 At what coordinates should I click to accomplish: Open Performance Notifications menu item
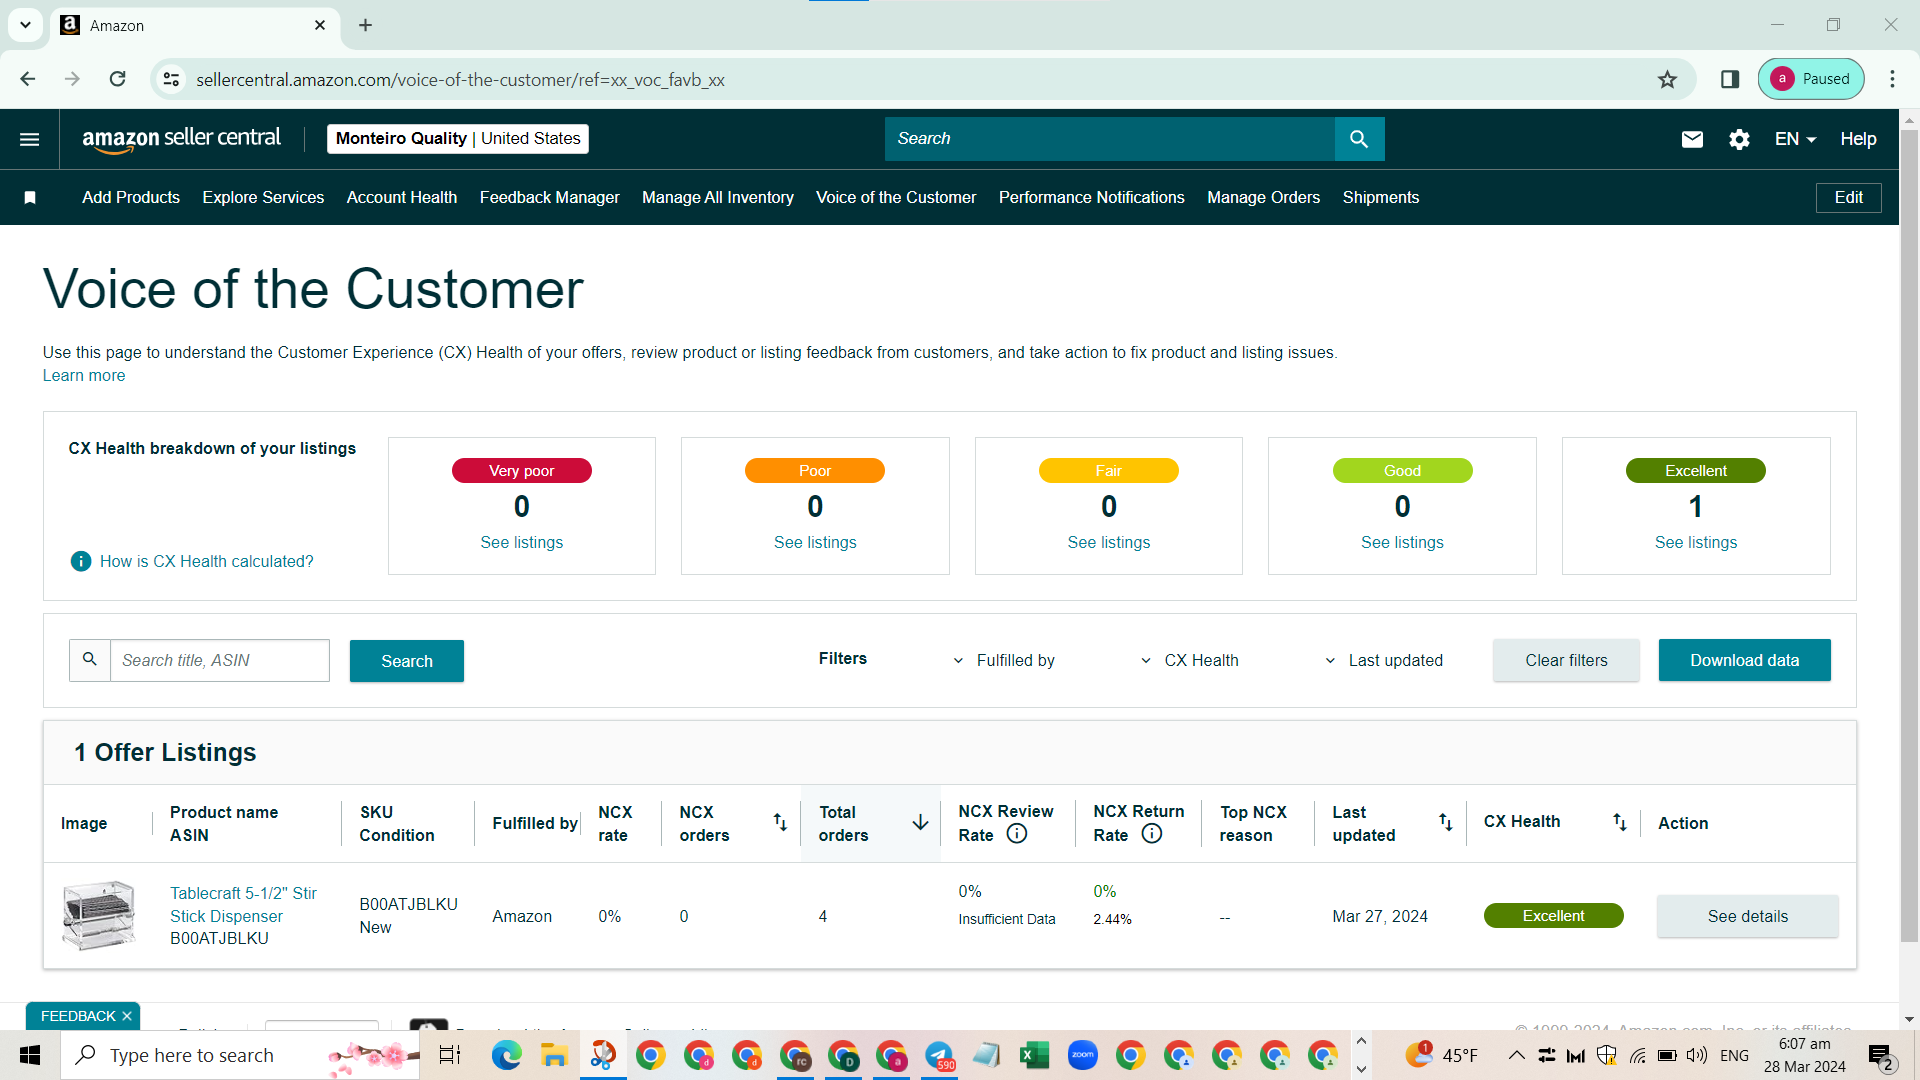click(1092, 197)
